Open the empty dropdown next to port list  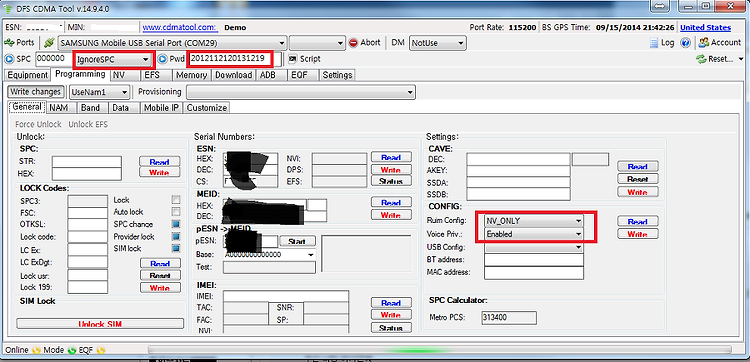click(317, 43)
